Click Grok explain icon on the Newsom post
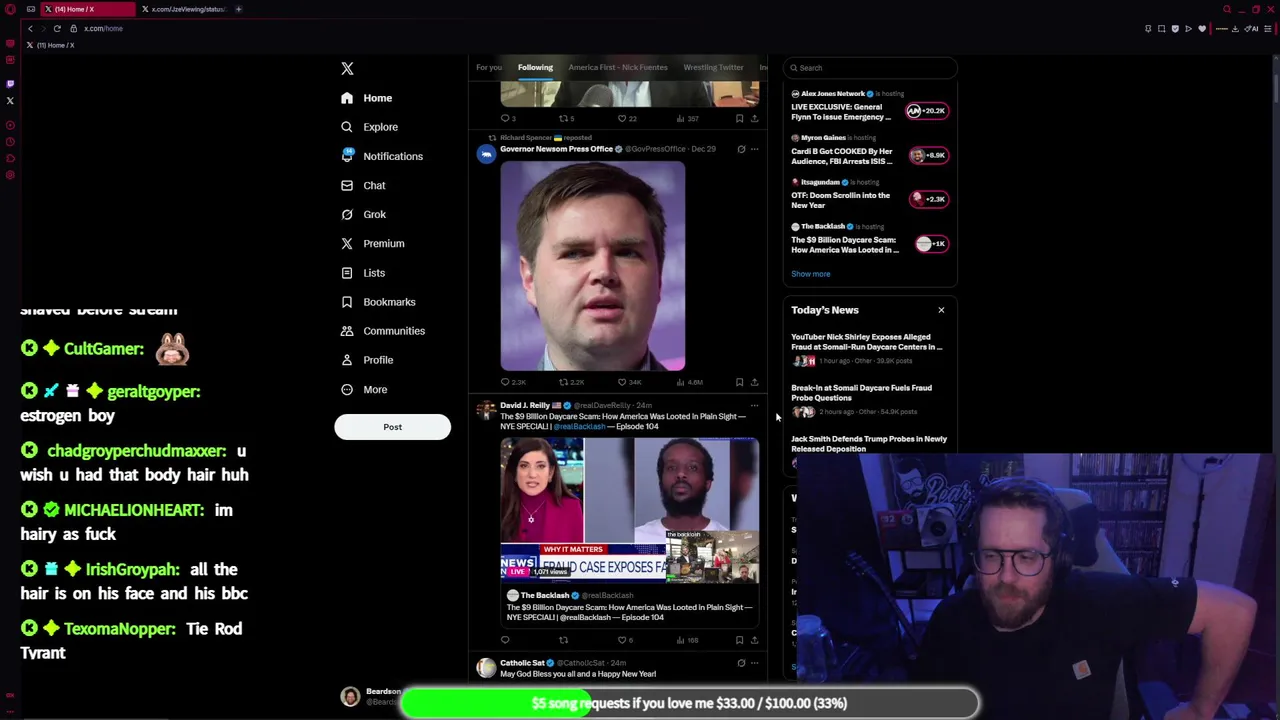This screenshot has height=720, width=1280. [741, 149]
